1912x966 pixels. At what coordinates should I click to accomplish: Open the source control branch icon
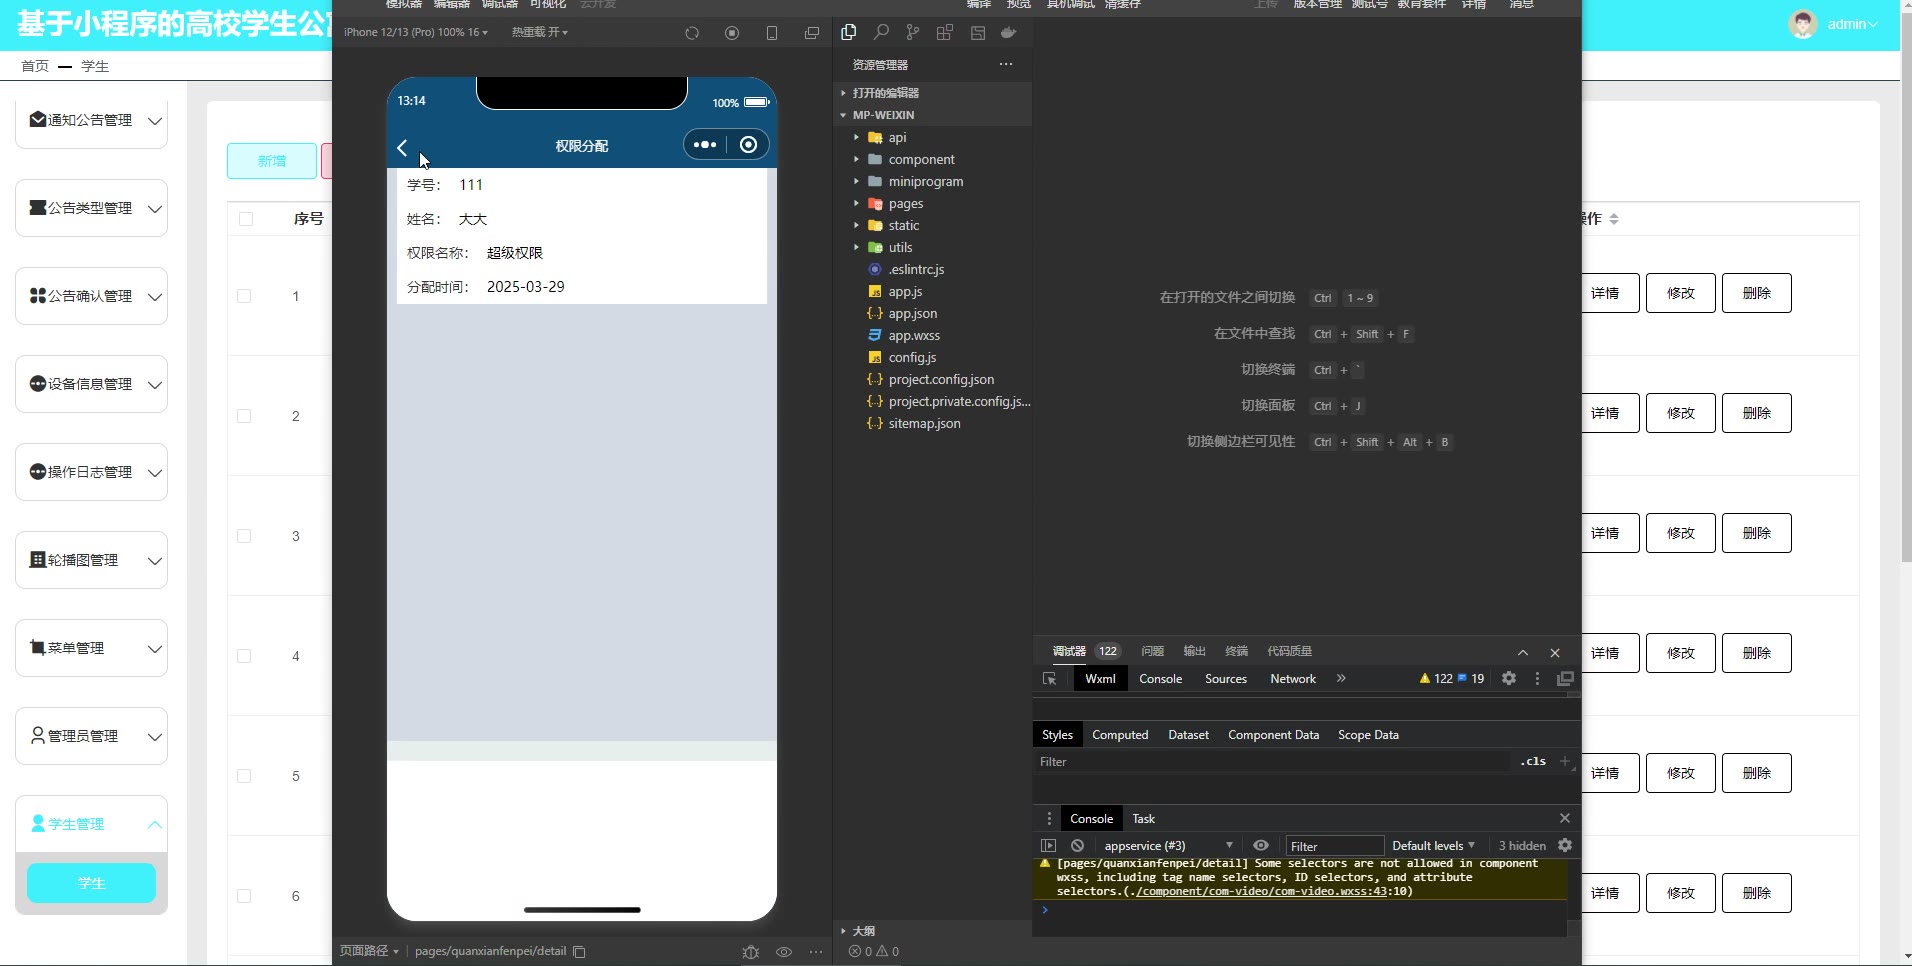click(912, 33)
